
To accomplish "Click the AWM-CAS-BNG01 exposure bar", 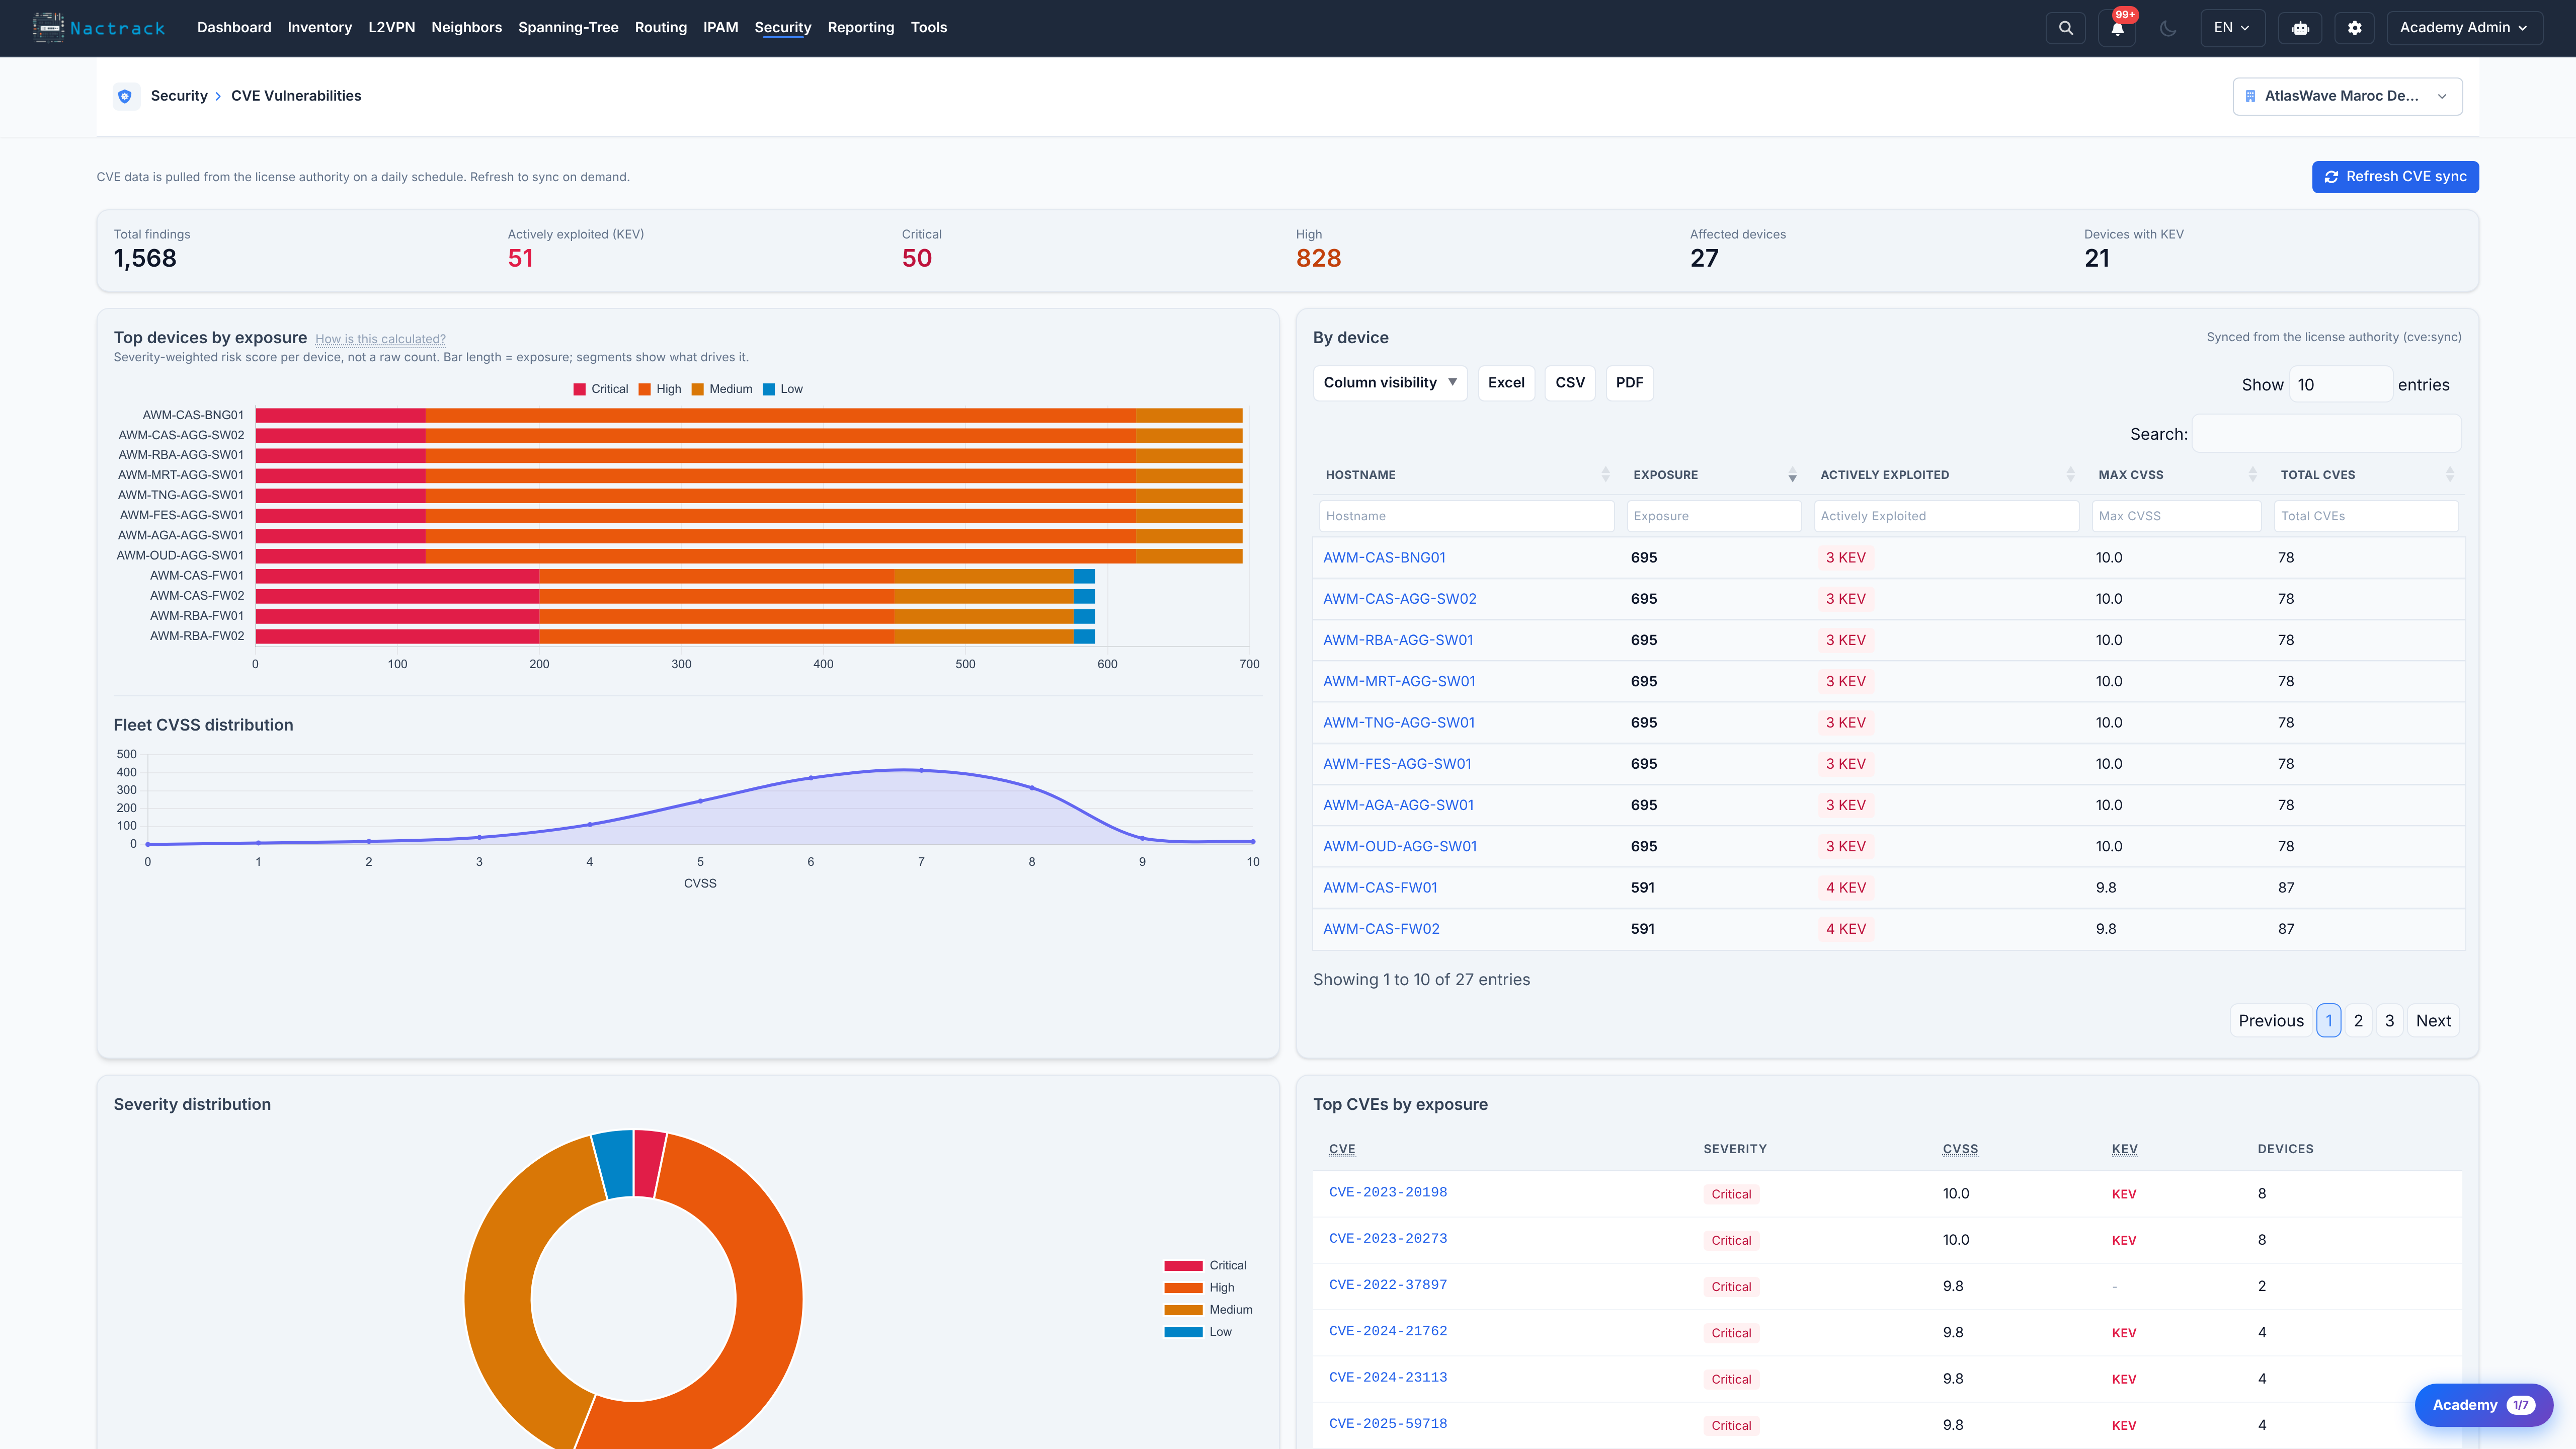I will coord(749,415).
